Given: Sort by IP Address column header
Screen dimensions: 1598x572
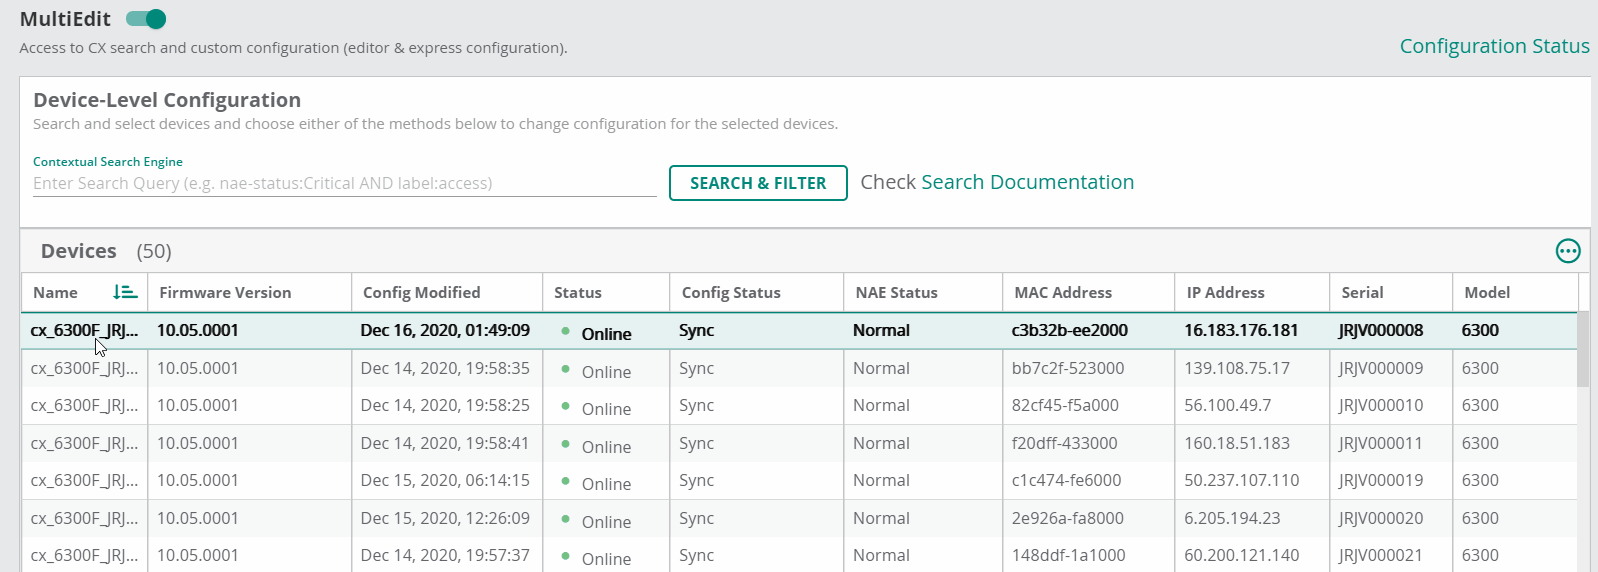Looking at the screenshot, I should 1225,293.
